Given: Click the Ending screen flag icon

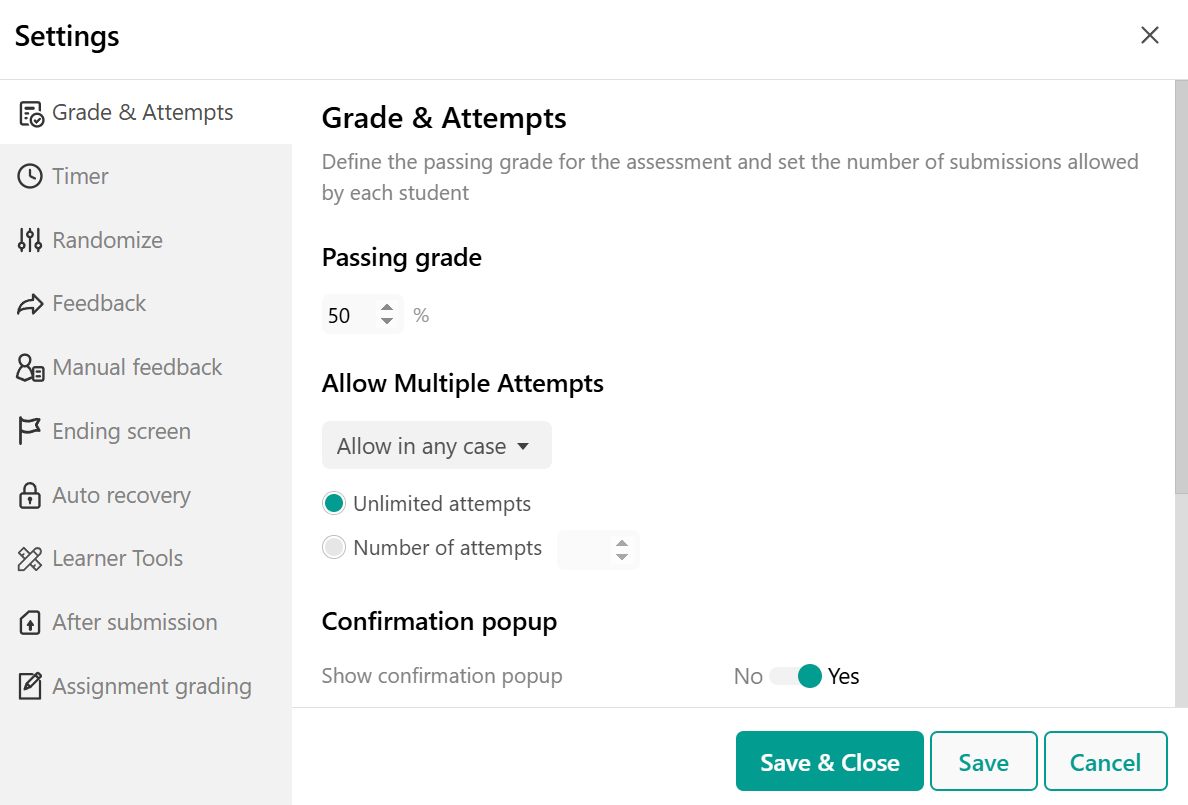Looking at the screenshot, I should tap(30, 431).
